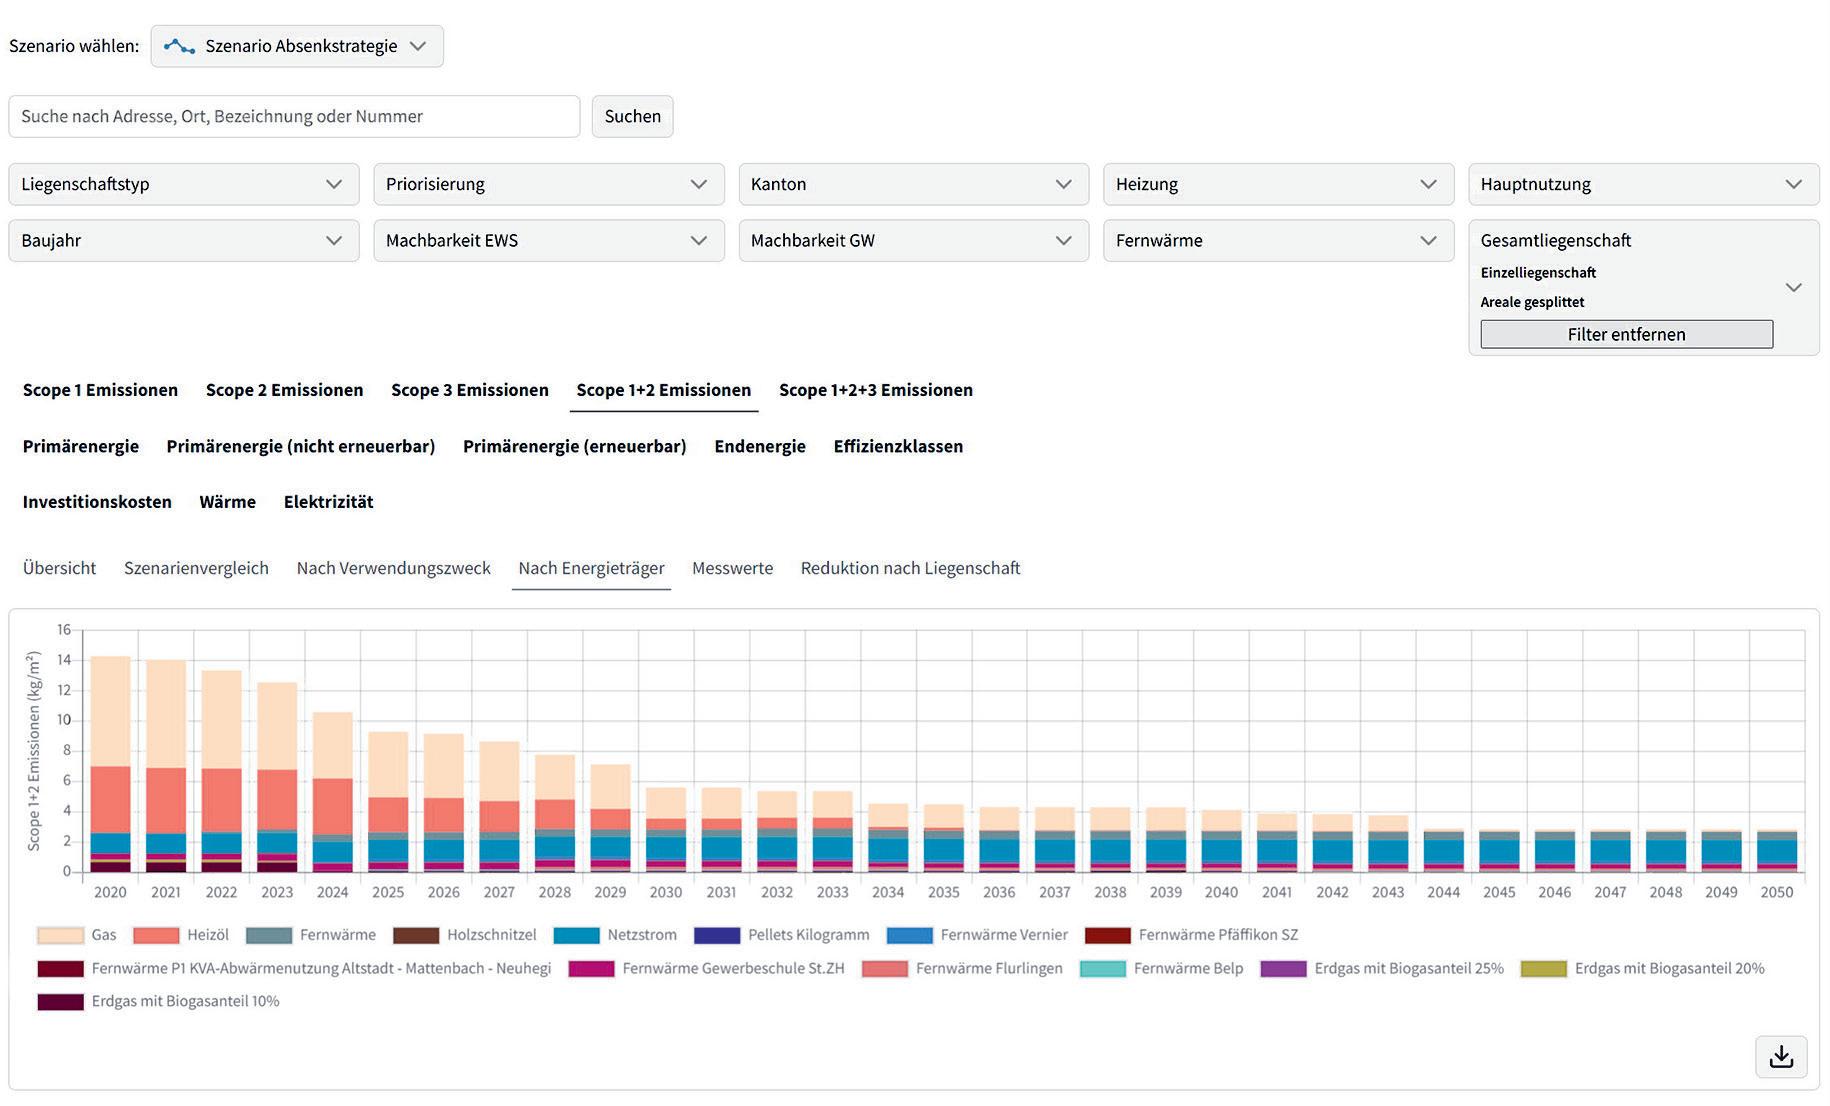The height and width of the screenshot is (1106, 1830).
Task: Click the address search input field
Action: pos(294,116)
